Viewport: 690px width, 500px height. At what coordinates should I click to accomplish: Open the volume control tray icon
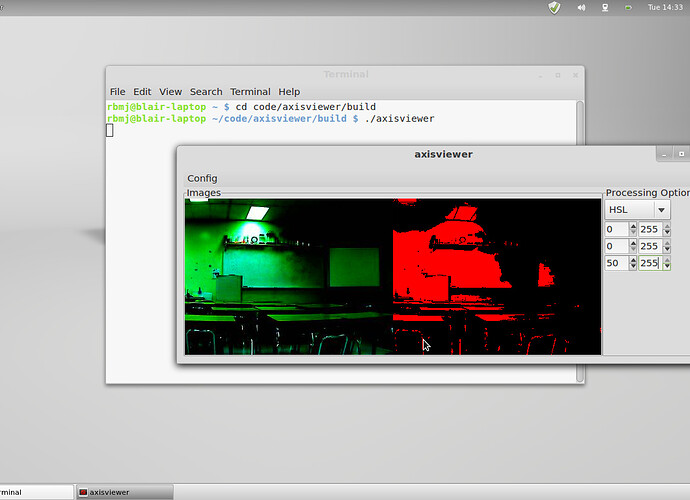tap(581, 7)
